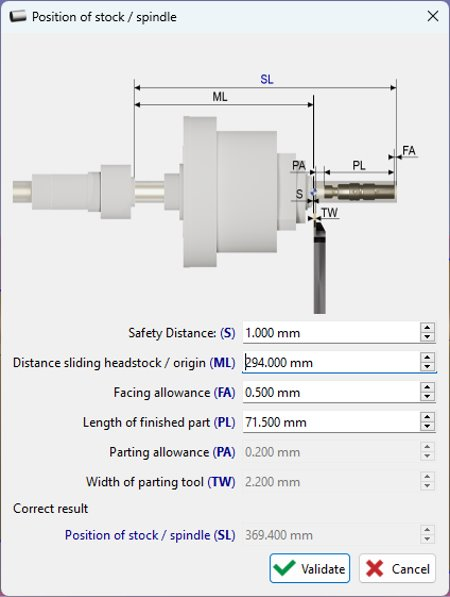
Task: Increase finished part length with up arrow
Action: click(428, 417)
